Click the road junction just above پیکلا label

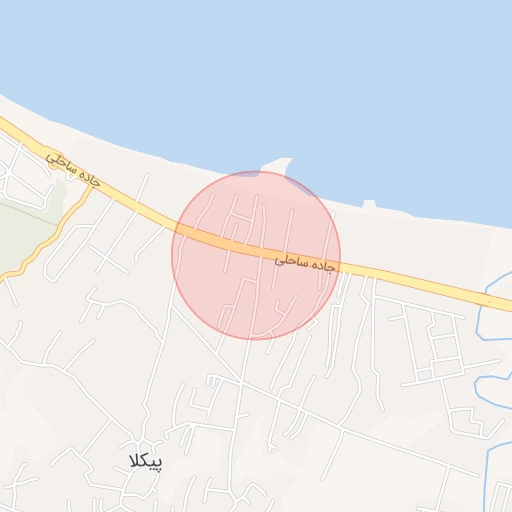coord(142,443)
